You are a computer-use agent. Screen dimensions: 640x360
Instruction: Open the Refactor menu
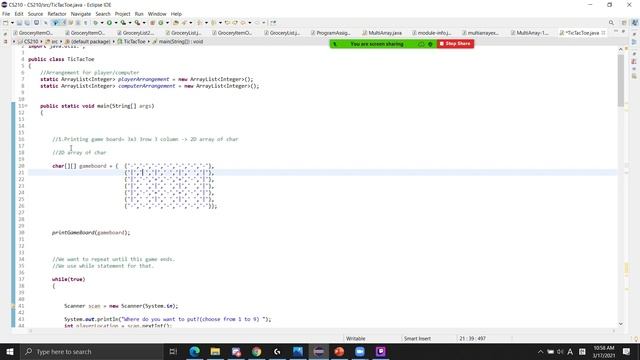(x=57, y=14)
